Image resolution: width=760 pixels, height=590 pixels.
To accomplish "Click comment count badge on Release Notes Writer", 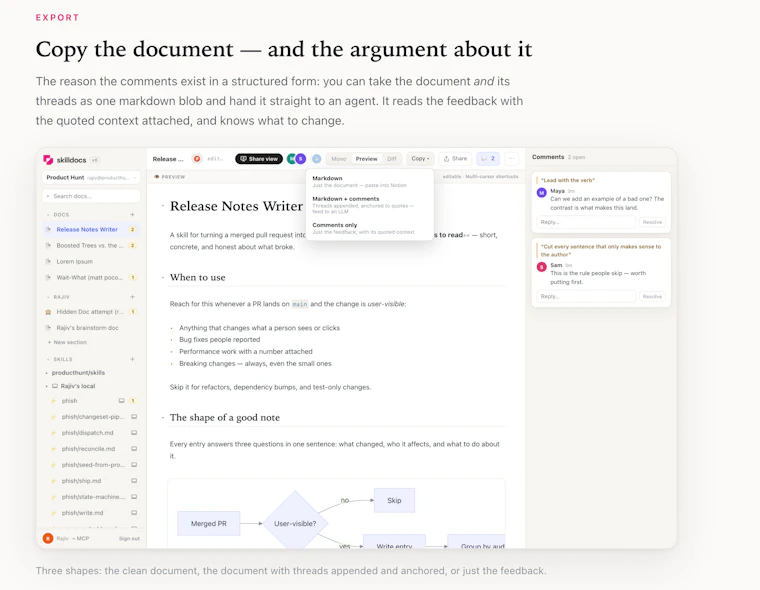I will coord(132,230).
